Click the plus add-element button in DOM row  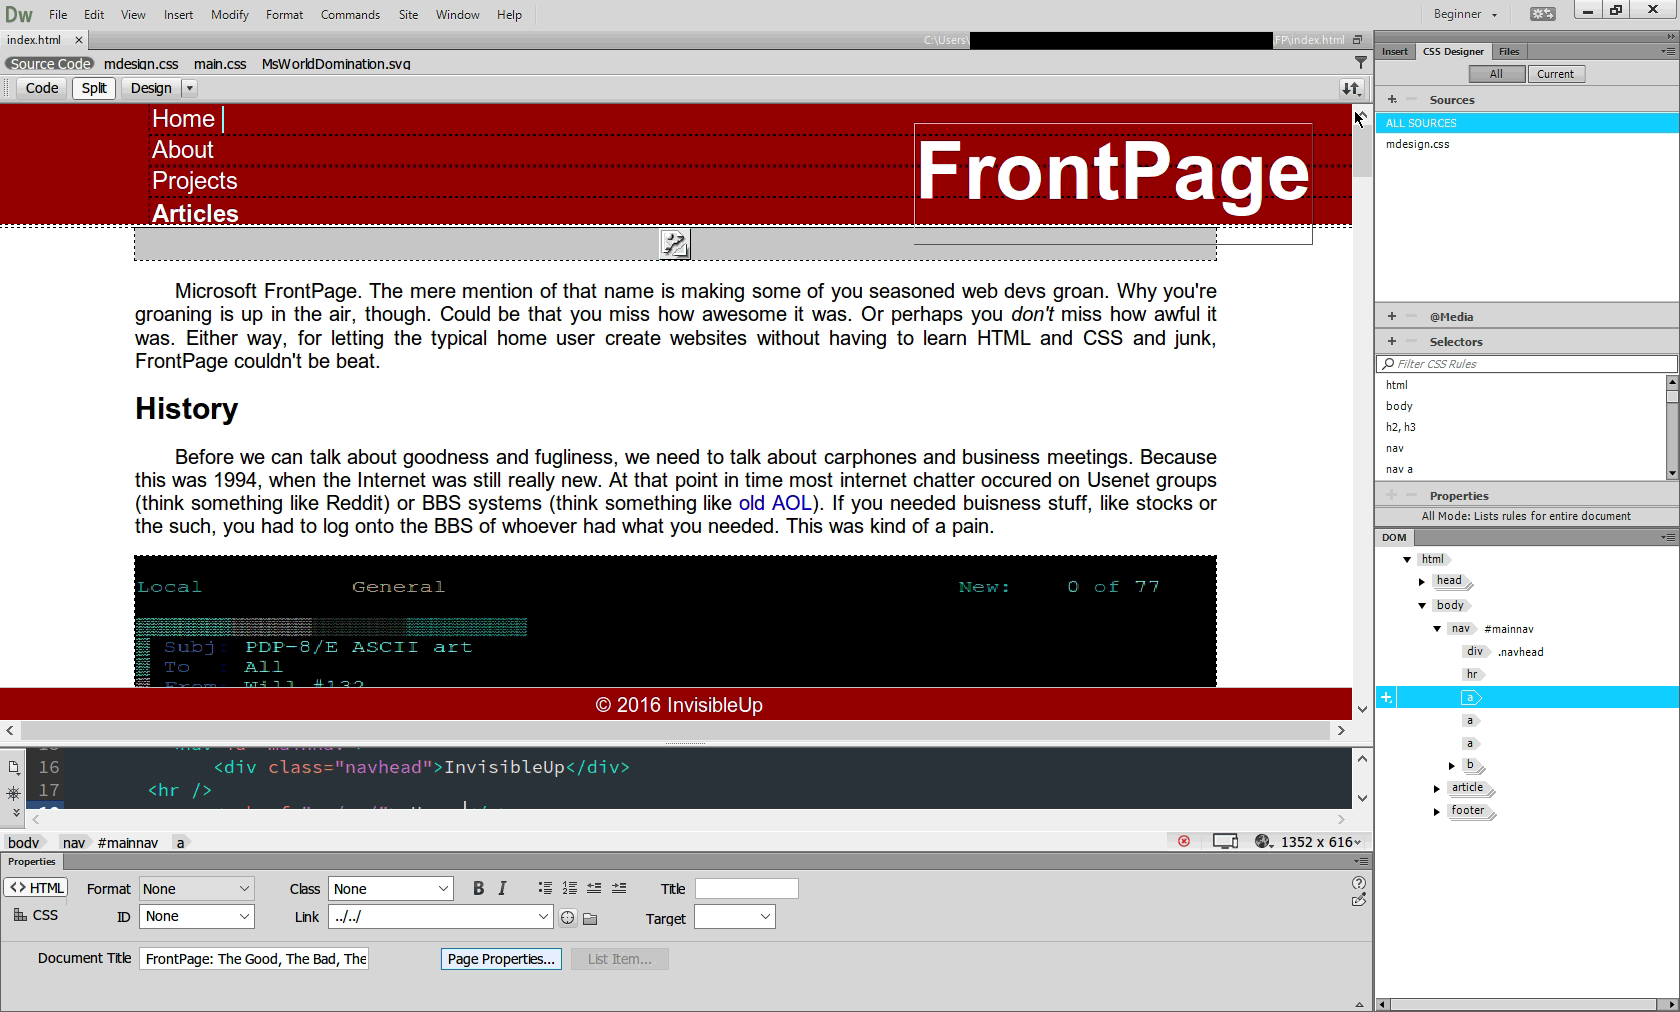(x=1386, y=698)
